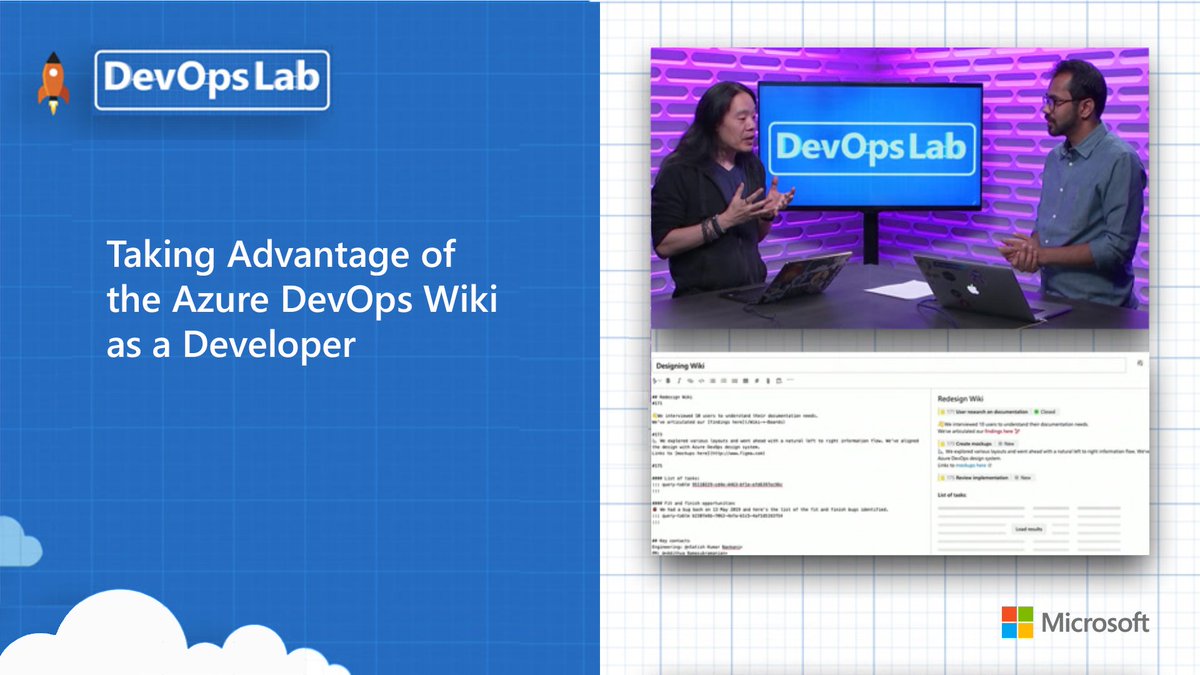Click the icon right of the wiki title field
1200x675 pixels.
pyautogui.click(x=1141, y=365)
